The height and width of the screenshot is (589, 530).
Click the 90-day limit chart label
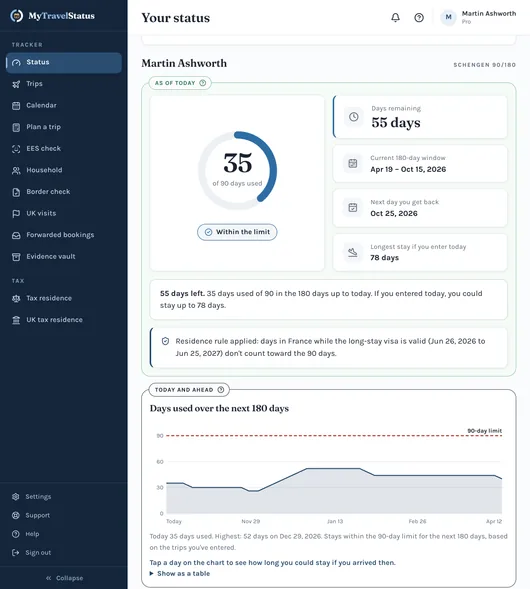coord(485,430)
